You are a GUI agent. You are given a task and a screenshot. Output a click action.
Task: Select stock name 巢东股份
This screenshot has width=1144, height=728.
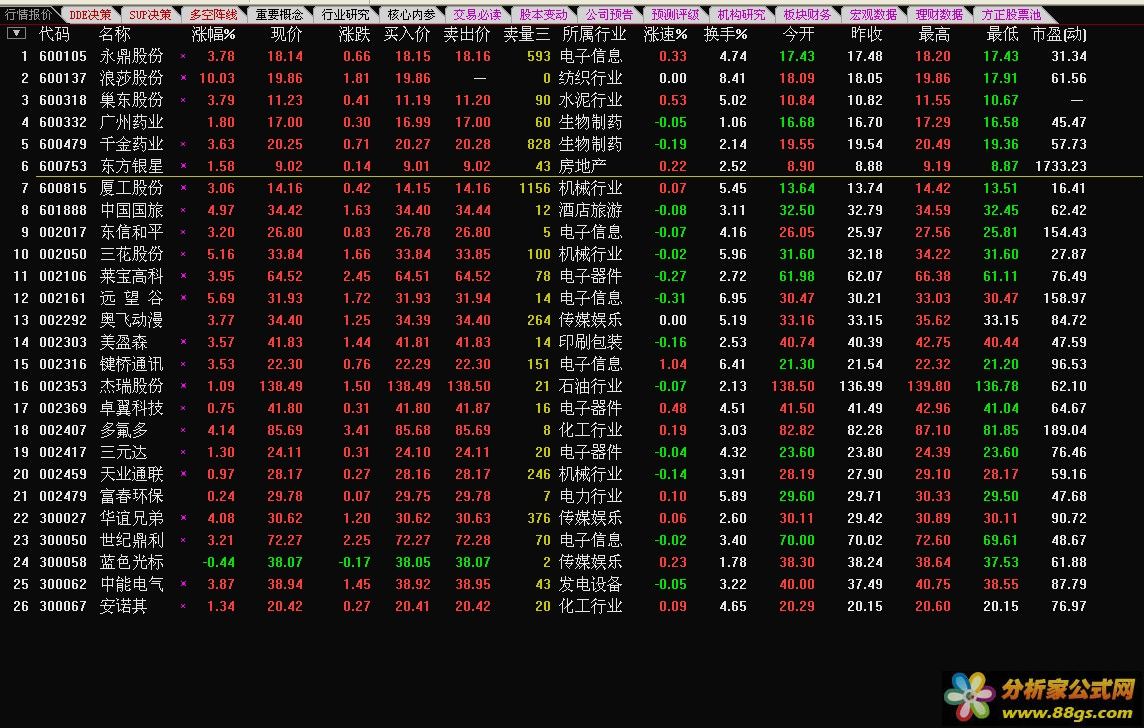131,100
